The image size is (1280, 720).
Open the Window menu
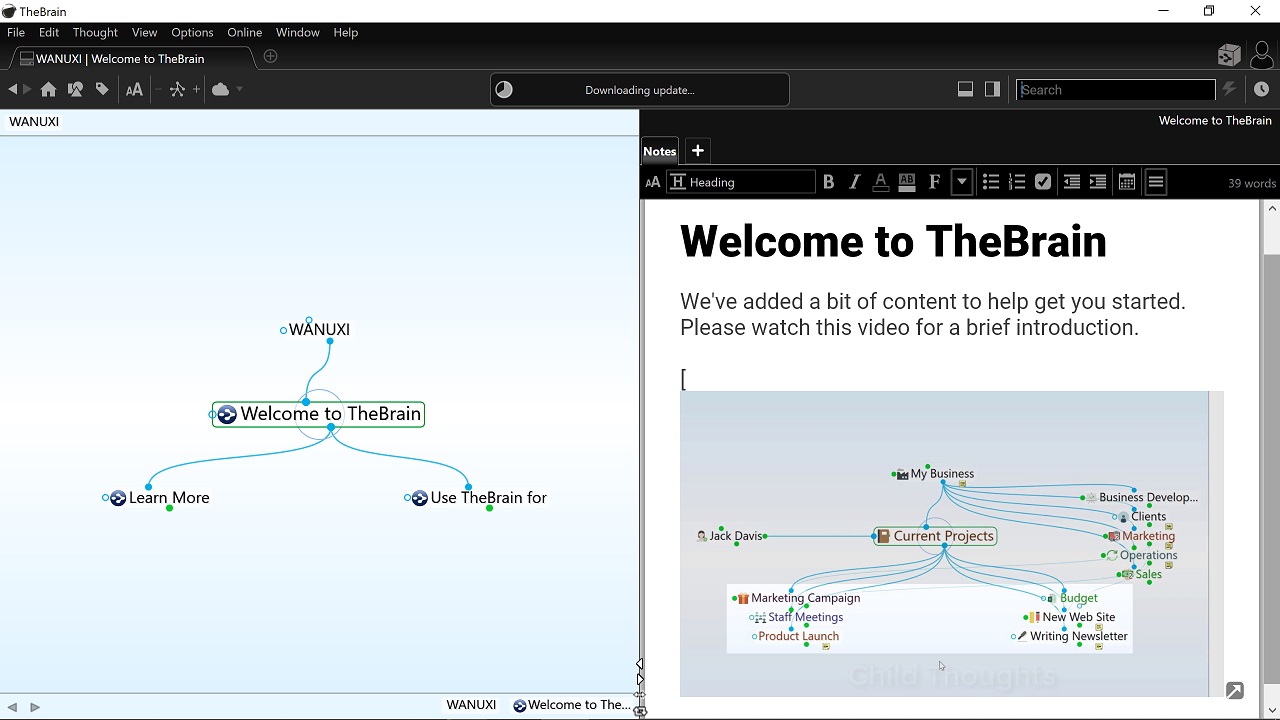click(x=297, y=32)
